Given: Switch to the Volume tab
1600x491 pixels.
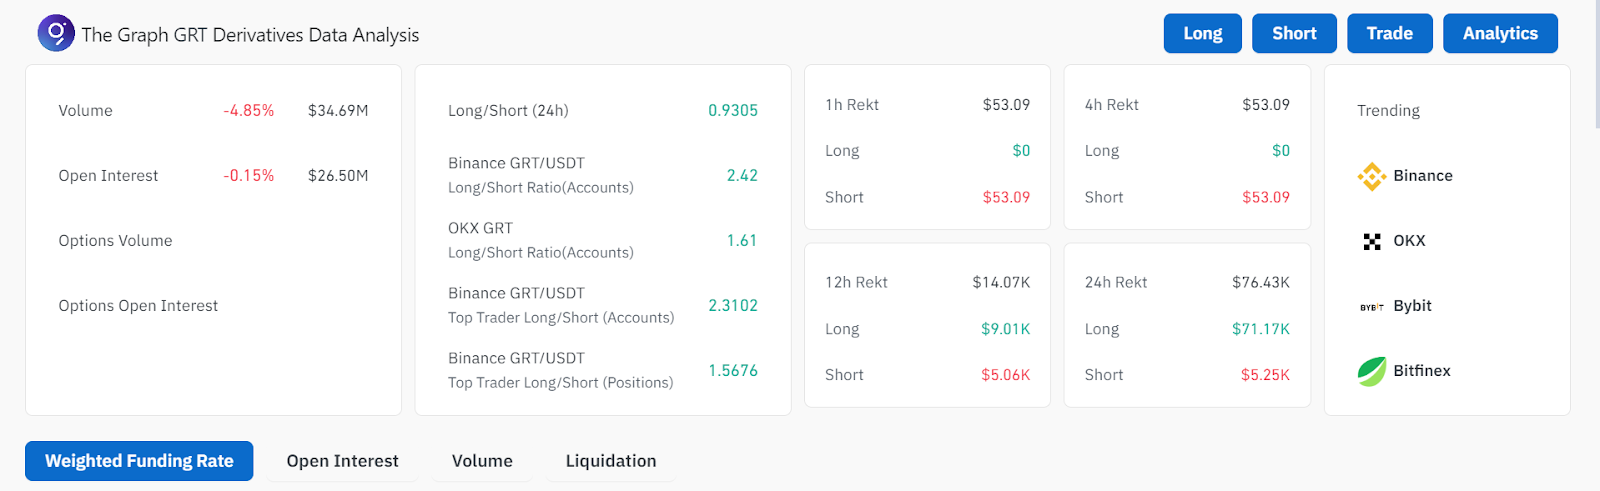Looking at the screenshot, I should [x=482, y=461].
